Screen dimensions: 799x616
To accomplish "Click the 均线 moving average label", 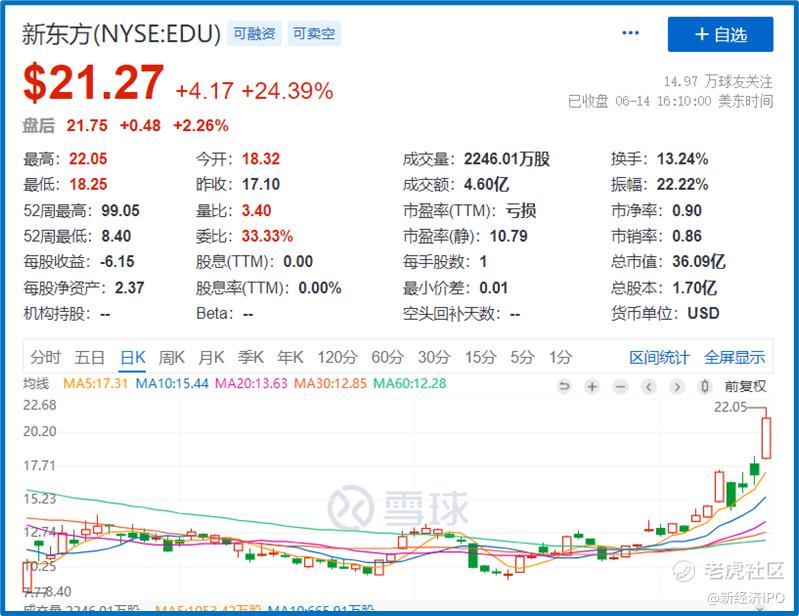I will [x=36, y=383].
